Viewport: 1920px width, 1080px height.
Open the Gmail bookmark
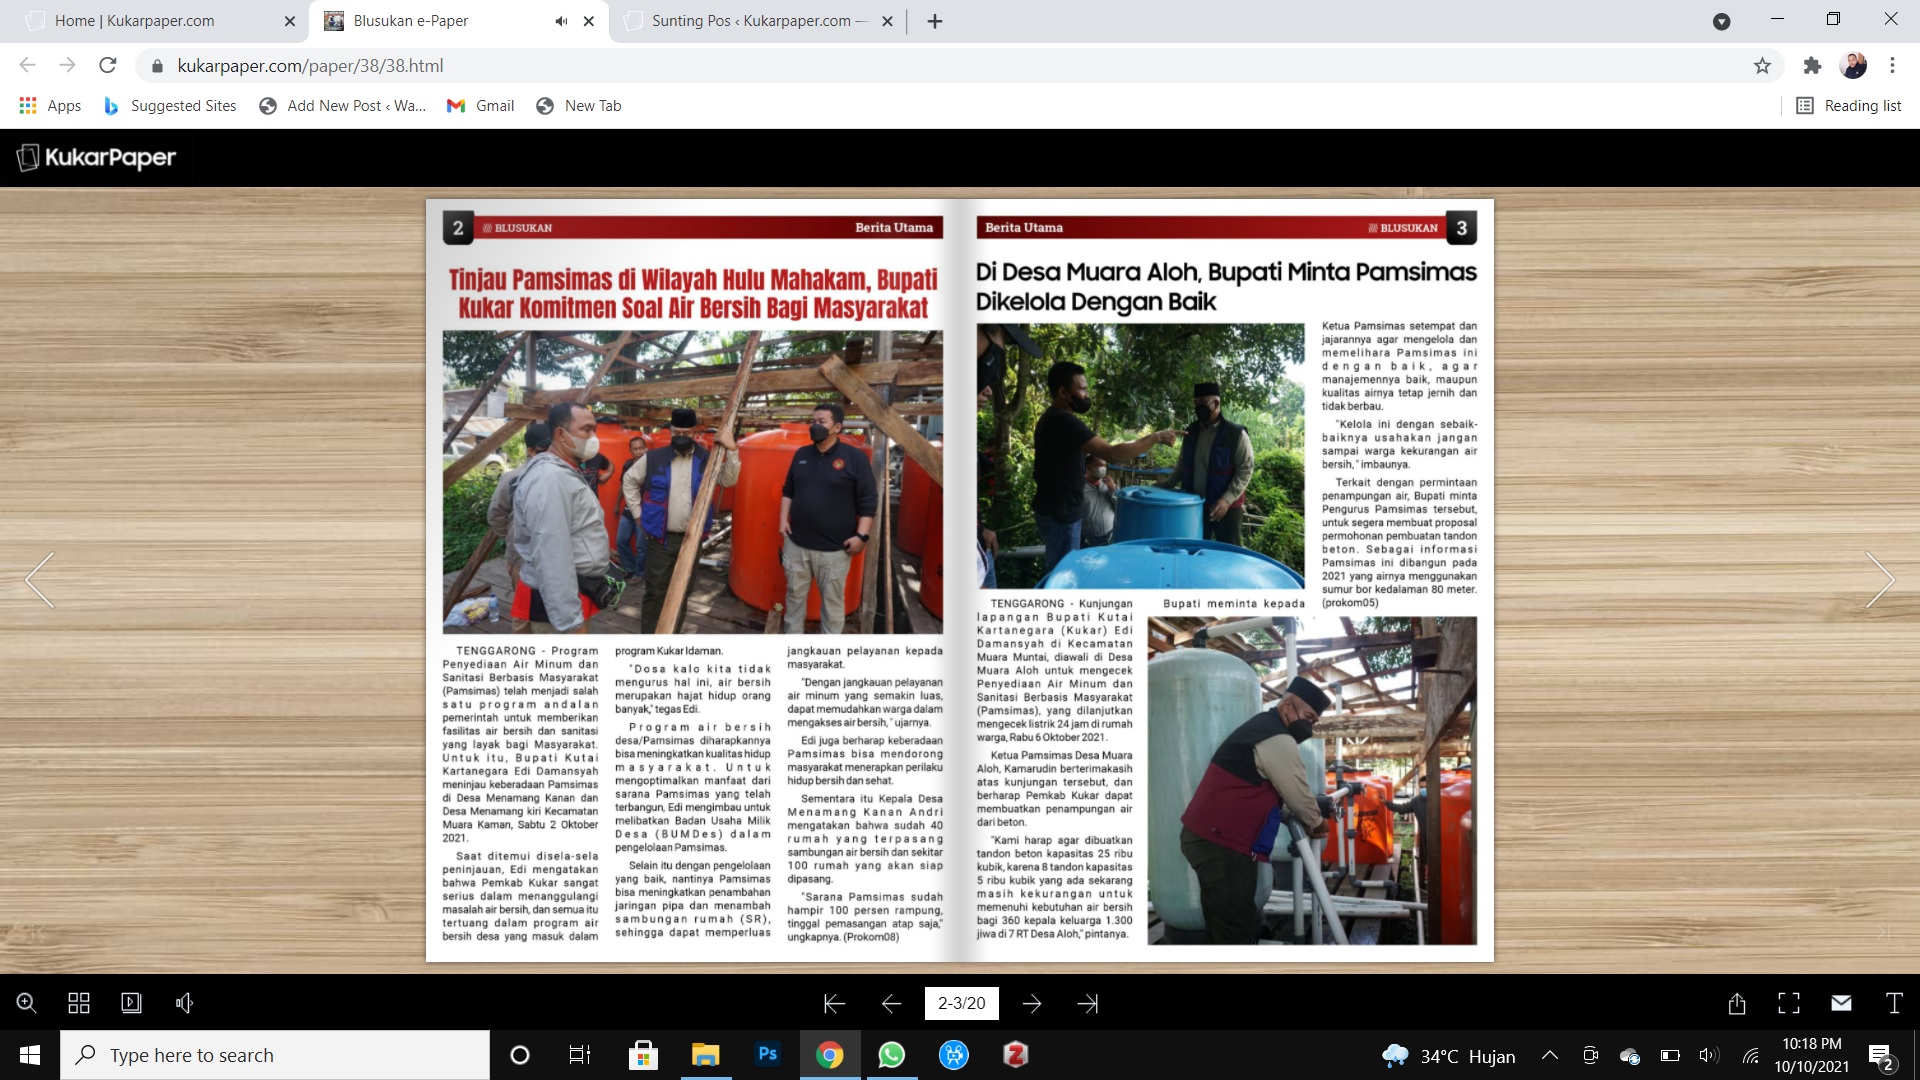(480, 105)
